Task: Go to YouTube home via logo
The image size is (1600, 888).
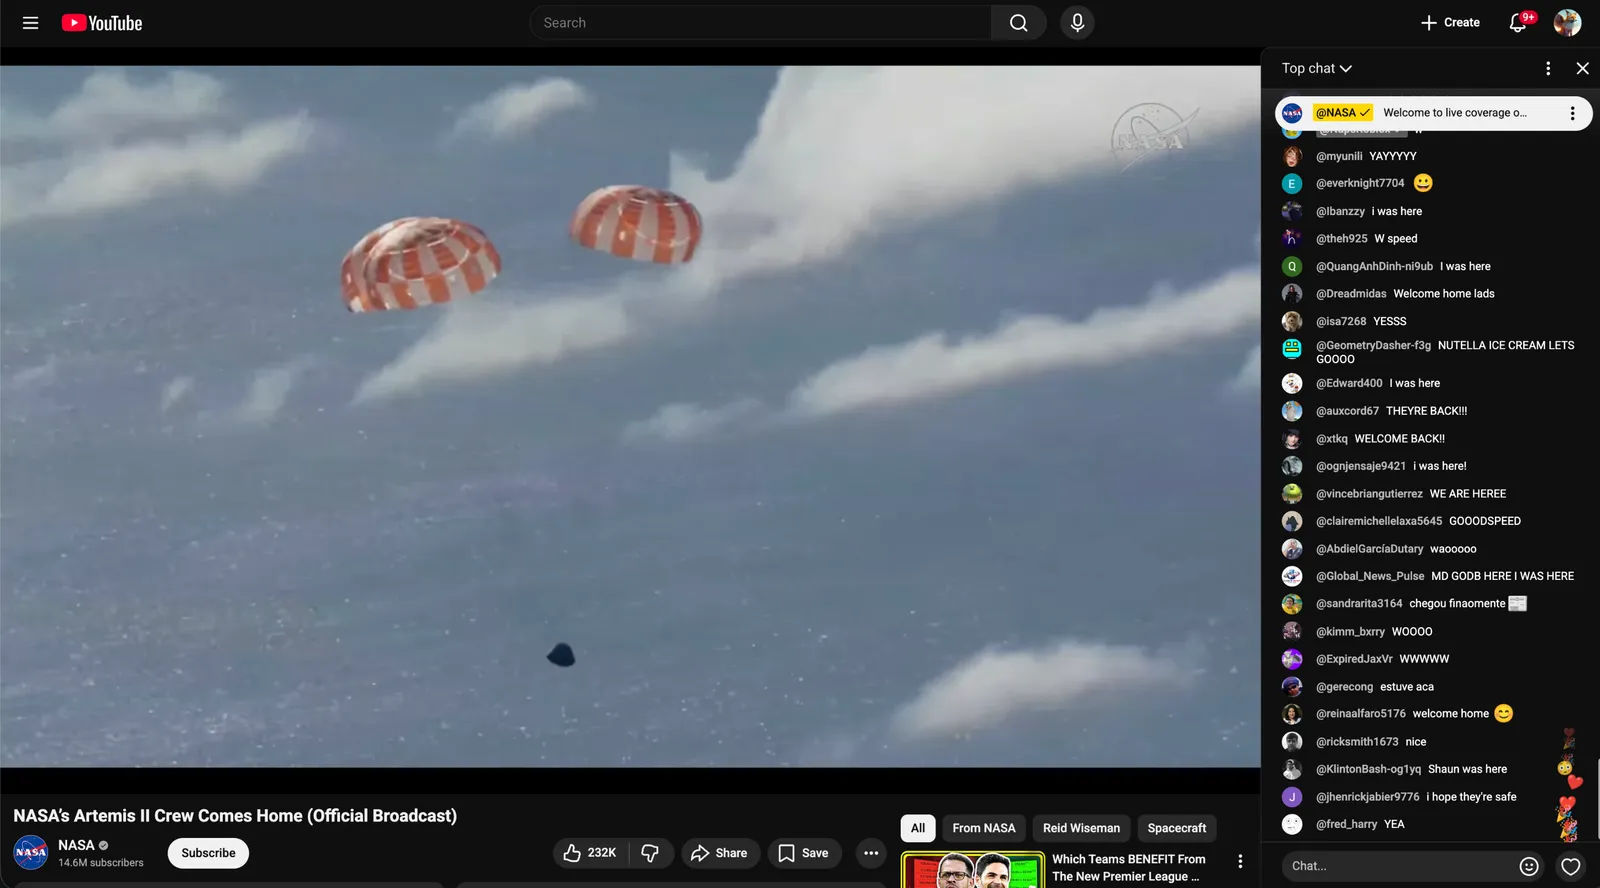Action: [x=102, y=23]
